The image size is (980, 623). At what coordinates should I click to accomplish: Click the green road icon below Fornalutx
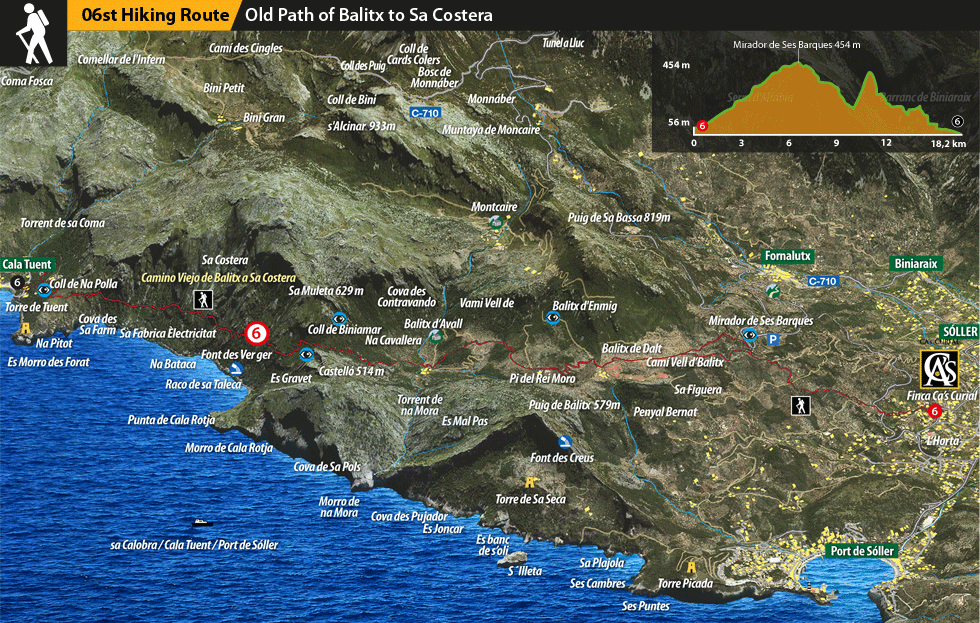[773, 290]
